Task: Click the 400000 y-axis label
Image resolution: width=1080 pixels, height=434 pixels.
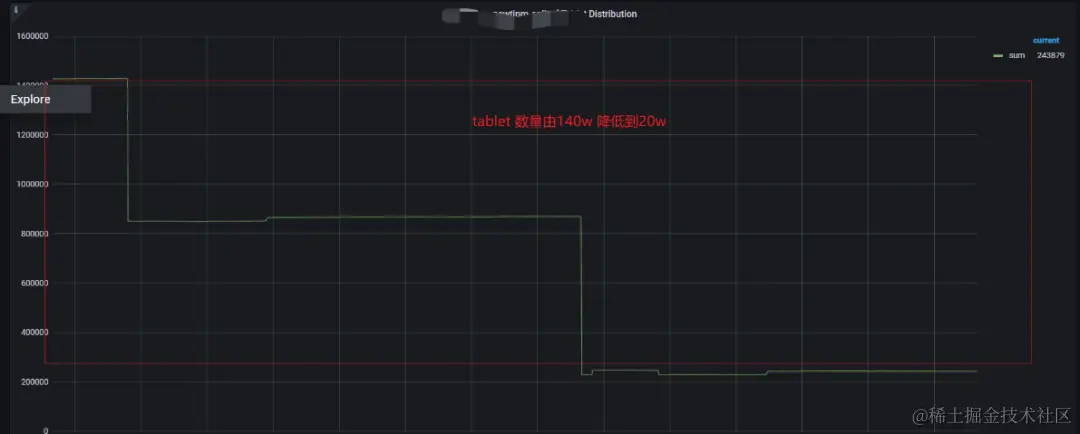Action: pyautogui.click(x=32, y=333)
